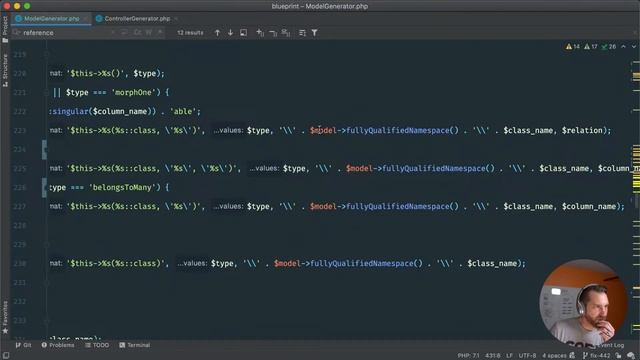The image size is (640, 360).
Task: Click the third multi-selection occurrences icon in find bar
Action: [286, 33]
